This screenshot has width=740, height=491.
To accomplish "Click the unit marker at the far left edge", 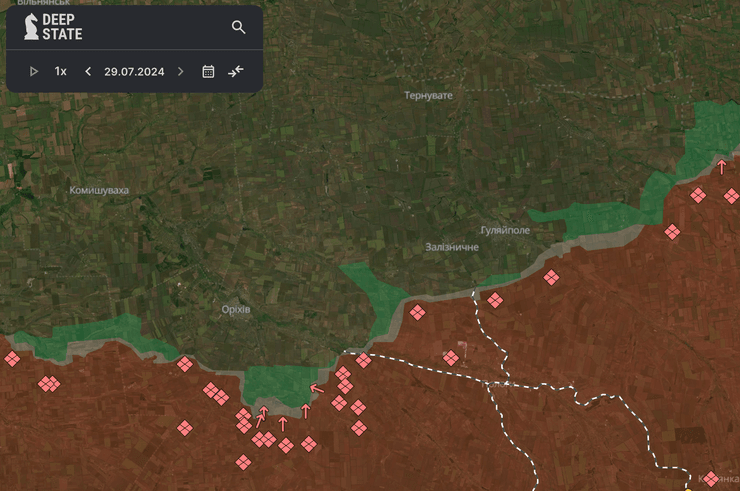I will tap(12, 359).
